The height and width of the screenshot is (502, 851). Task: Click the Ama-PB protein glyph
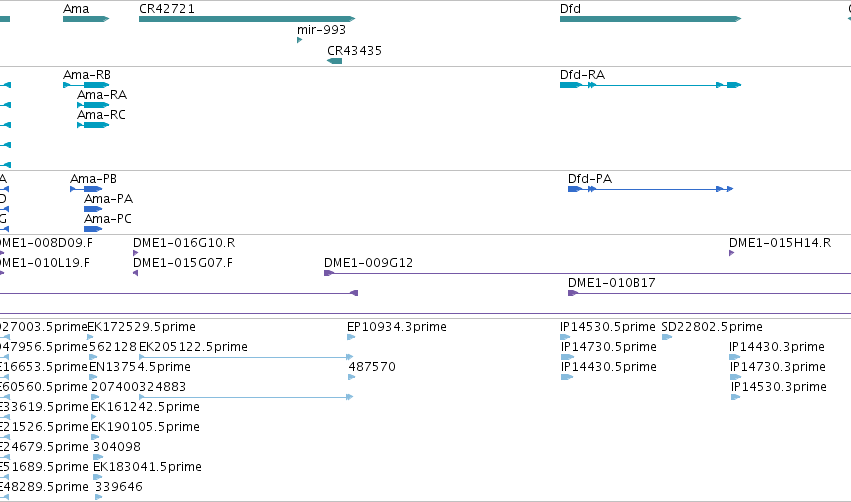86,189
